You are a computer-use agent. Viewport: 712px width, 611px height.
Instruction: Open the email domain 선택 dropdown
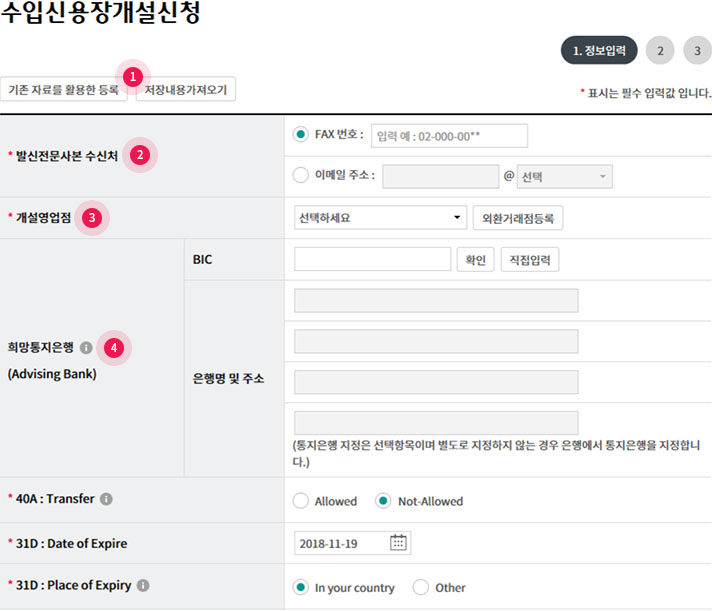(564, 177)
